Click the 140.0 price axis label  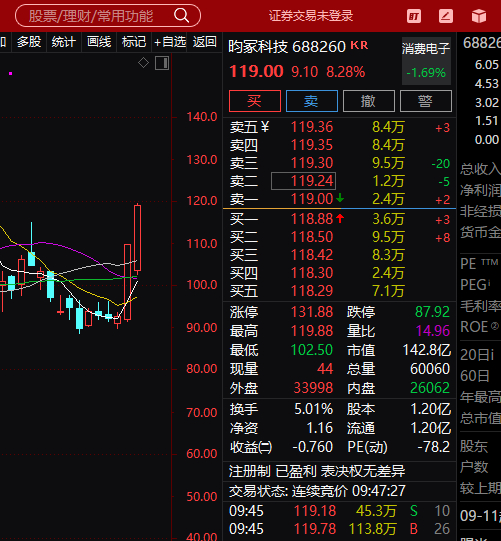[x=202, y=117]
